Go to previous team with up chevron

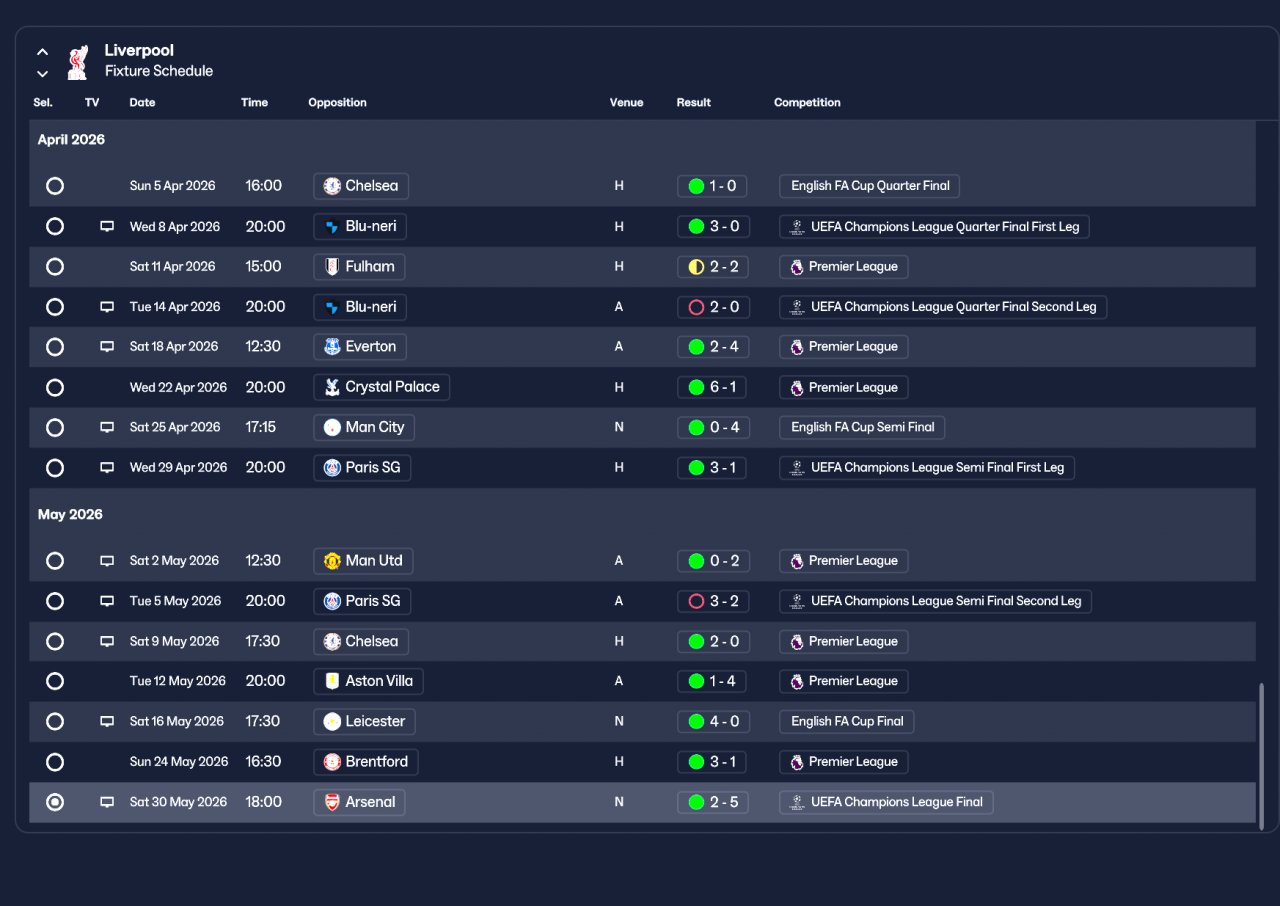42,52
